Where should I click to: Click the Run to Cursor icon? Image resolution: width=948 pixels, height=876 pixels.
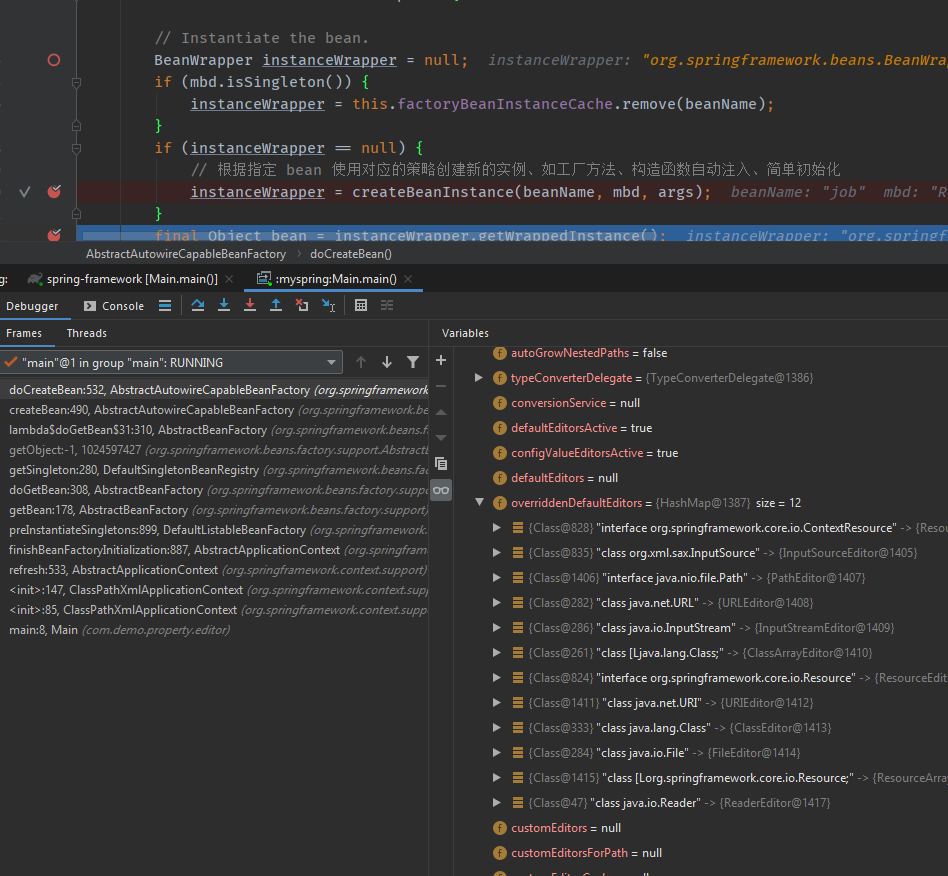[x=328, y=306]
